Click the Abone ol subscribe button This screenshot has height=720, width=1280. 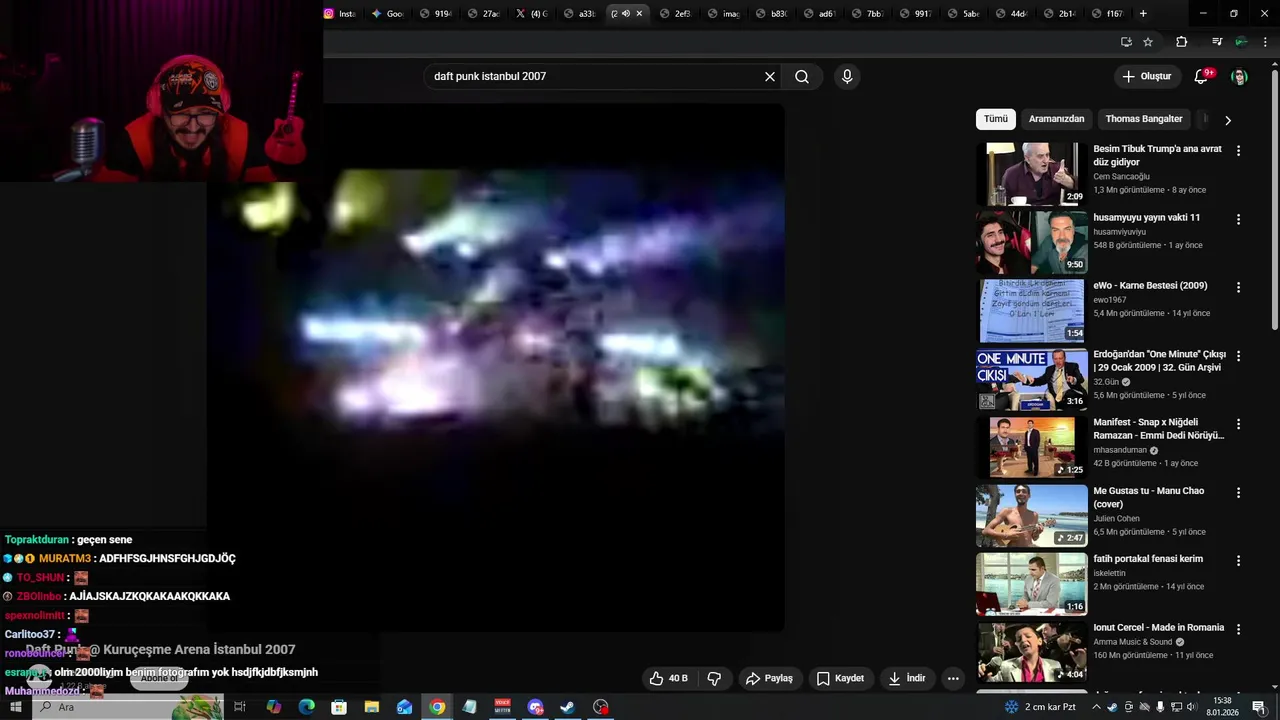pyautogui.click(x=159, y=678)
